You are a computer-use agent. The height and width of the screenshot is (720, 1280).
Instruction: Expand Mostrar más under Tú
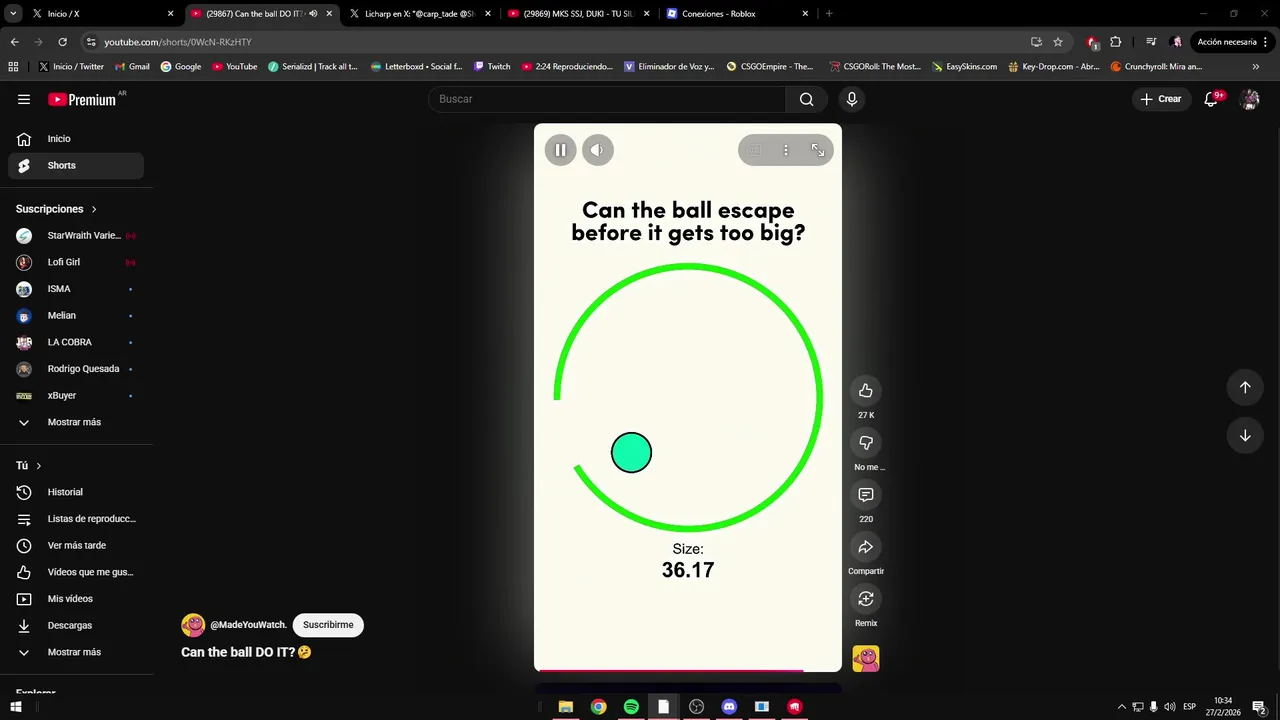click(76, 652)
